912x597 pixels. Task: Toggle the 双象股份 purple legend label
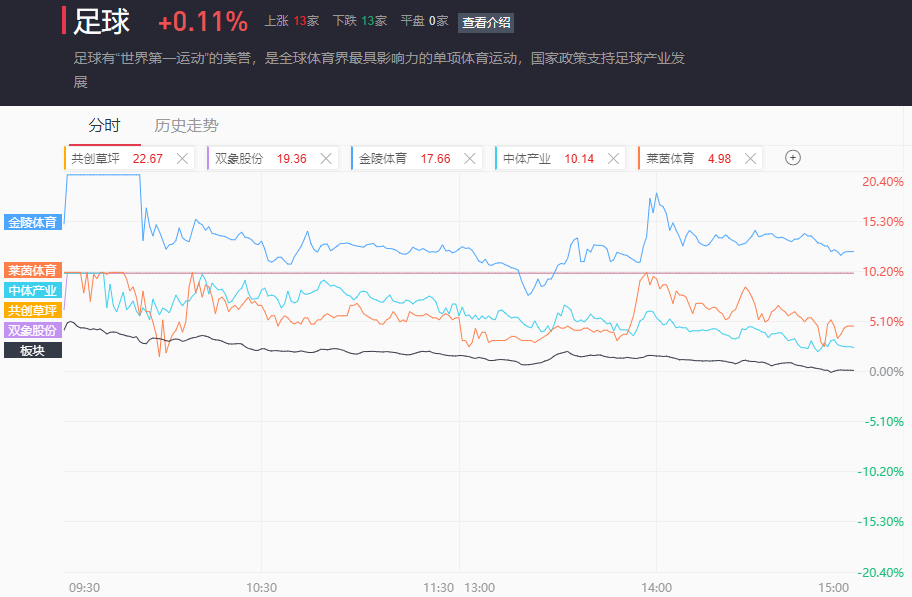coord(33,330)
